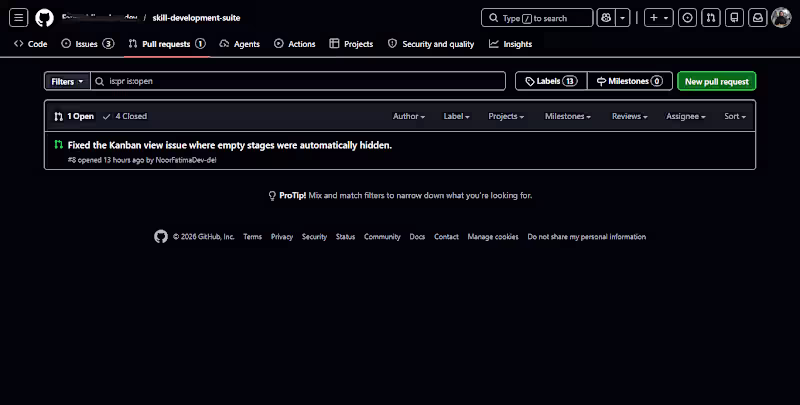Expand the Assignee filter dropdown
The height and width of the screenshot is (405, 800).
686,116
